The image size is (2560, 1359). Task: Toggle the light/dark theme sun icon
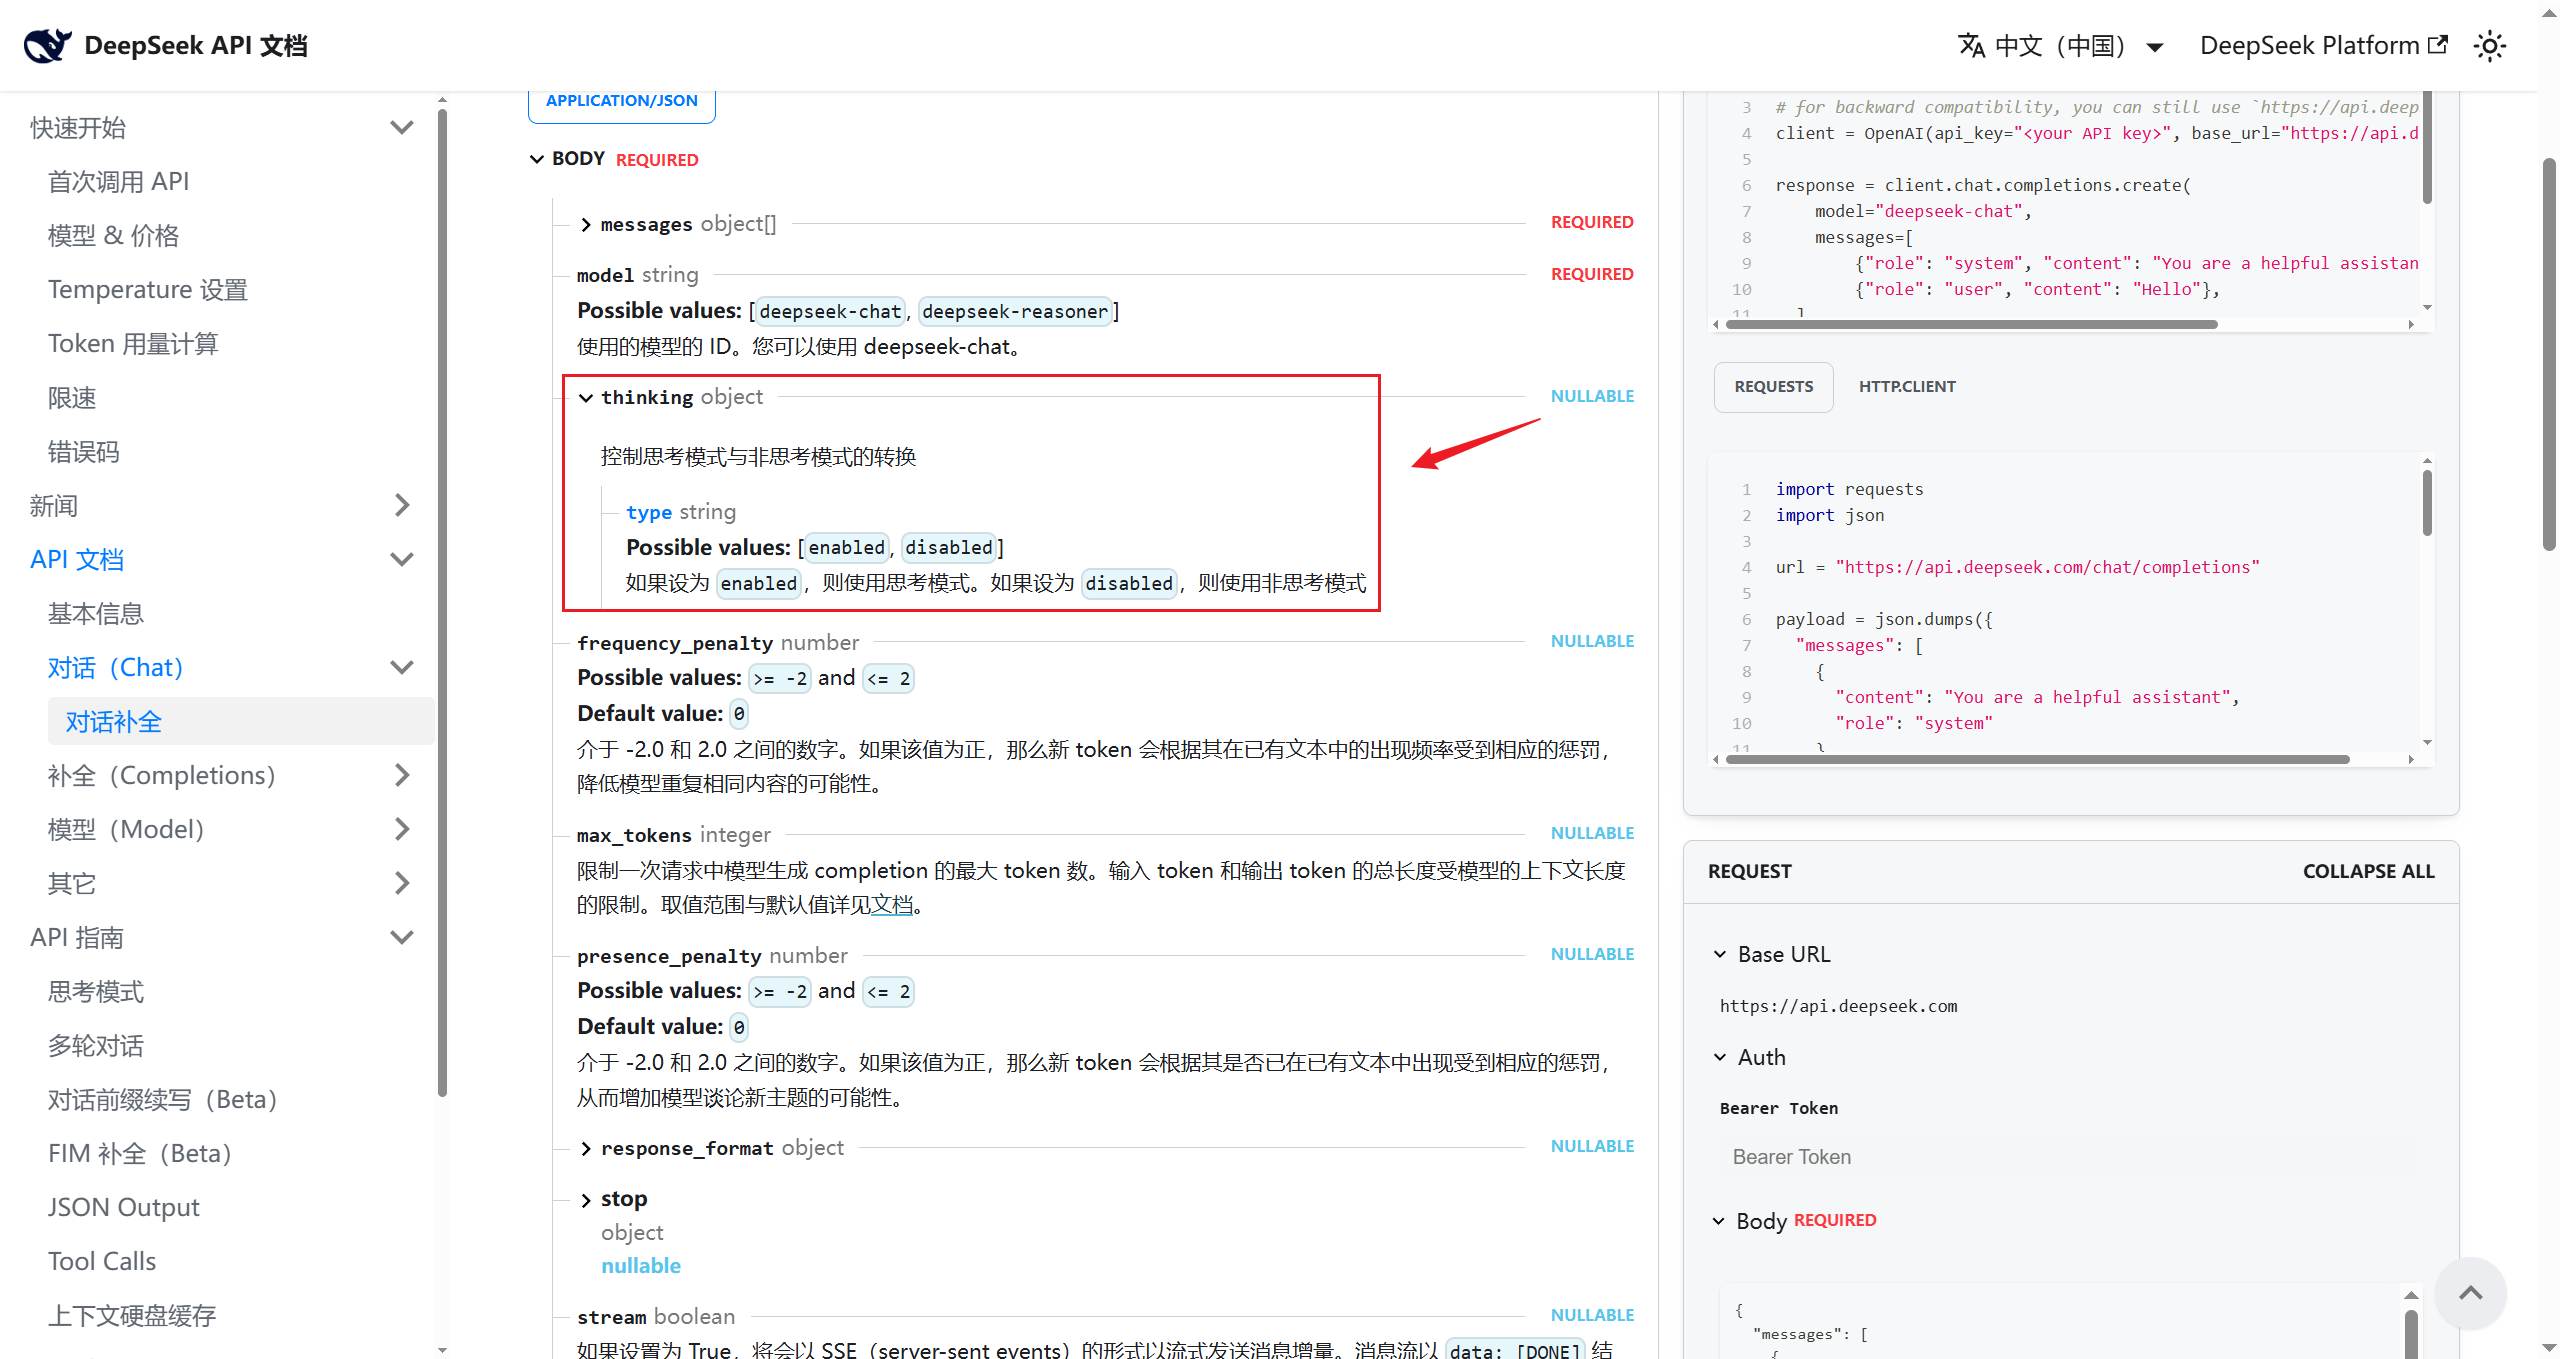(2489, 46)
